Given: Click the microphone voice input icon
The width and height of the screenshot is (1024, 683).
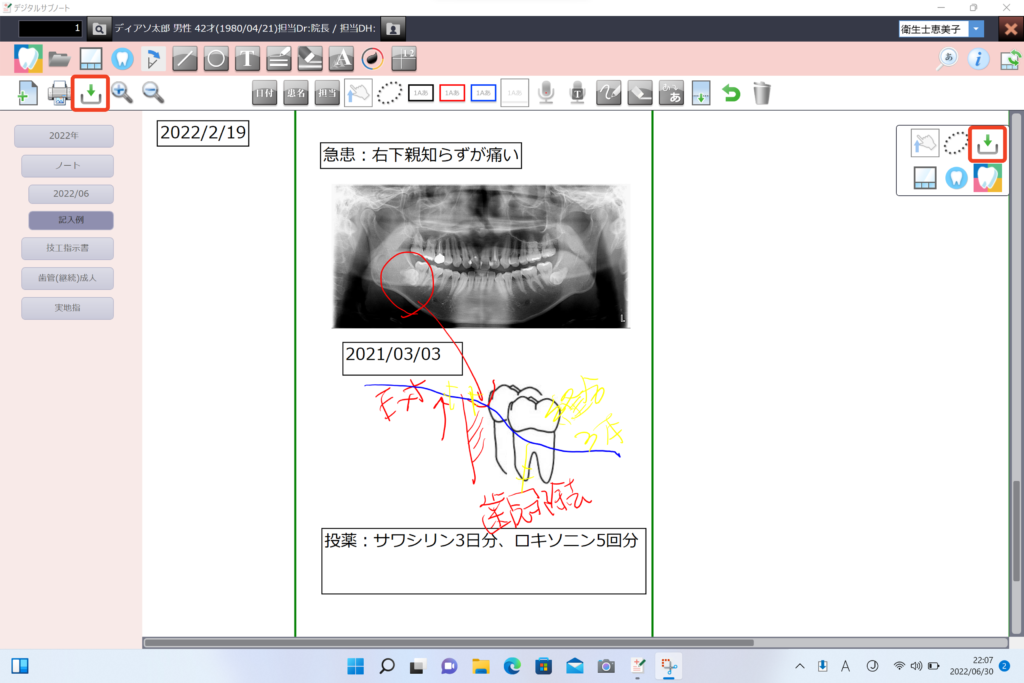Looking at the screenshot, I should (546, 93).
